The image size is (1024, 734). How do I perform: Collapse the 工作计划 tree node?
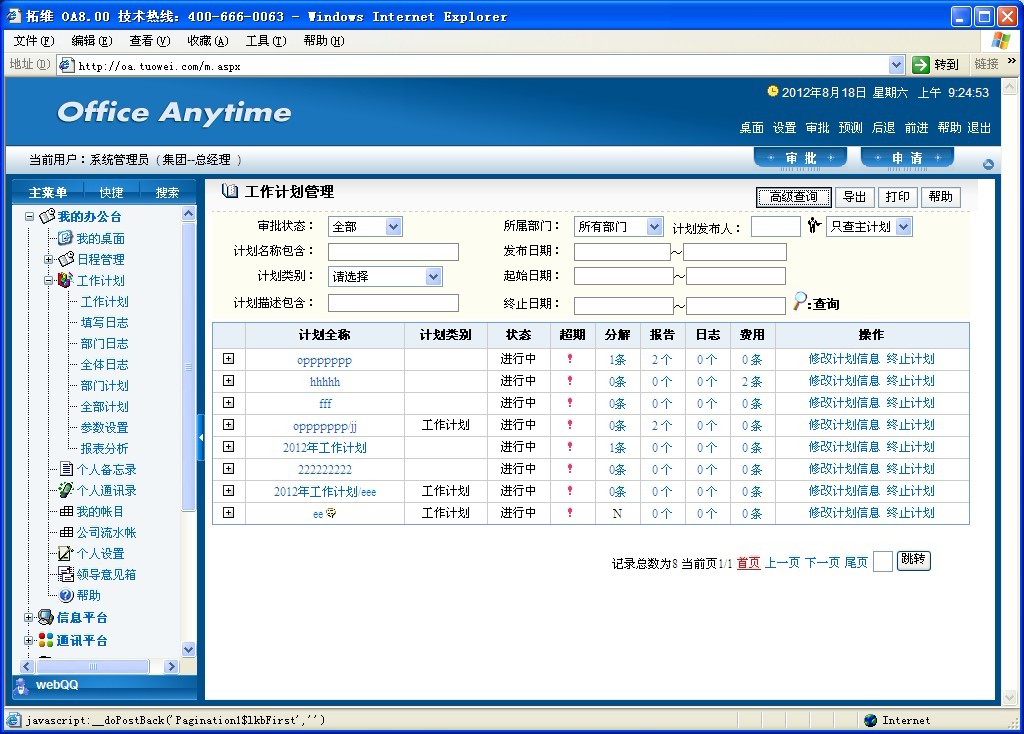(48, 281)
